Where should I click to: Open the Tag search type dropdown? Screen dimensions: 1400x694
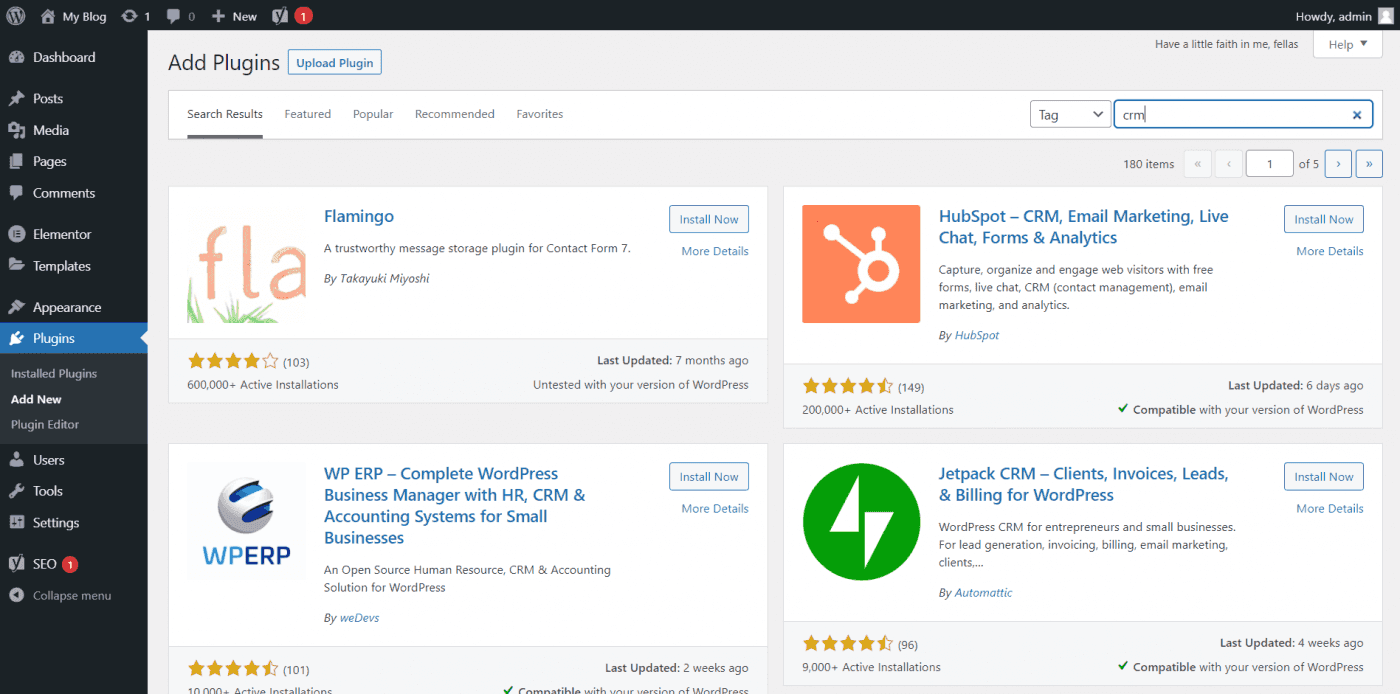(x=1070, y=115)
